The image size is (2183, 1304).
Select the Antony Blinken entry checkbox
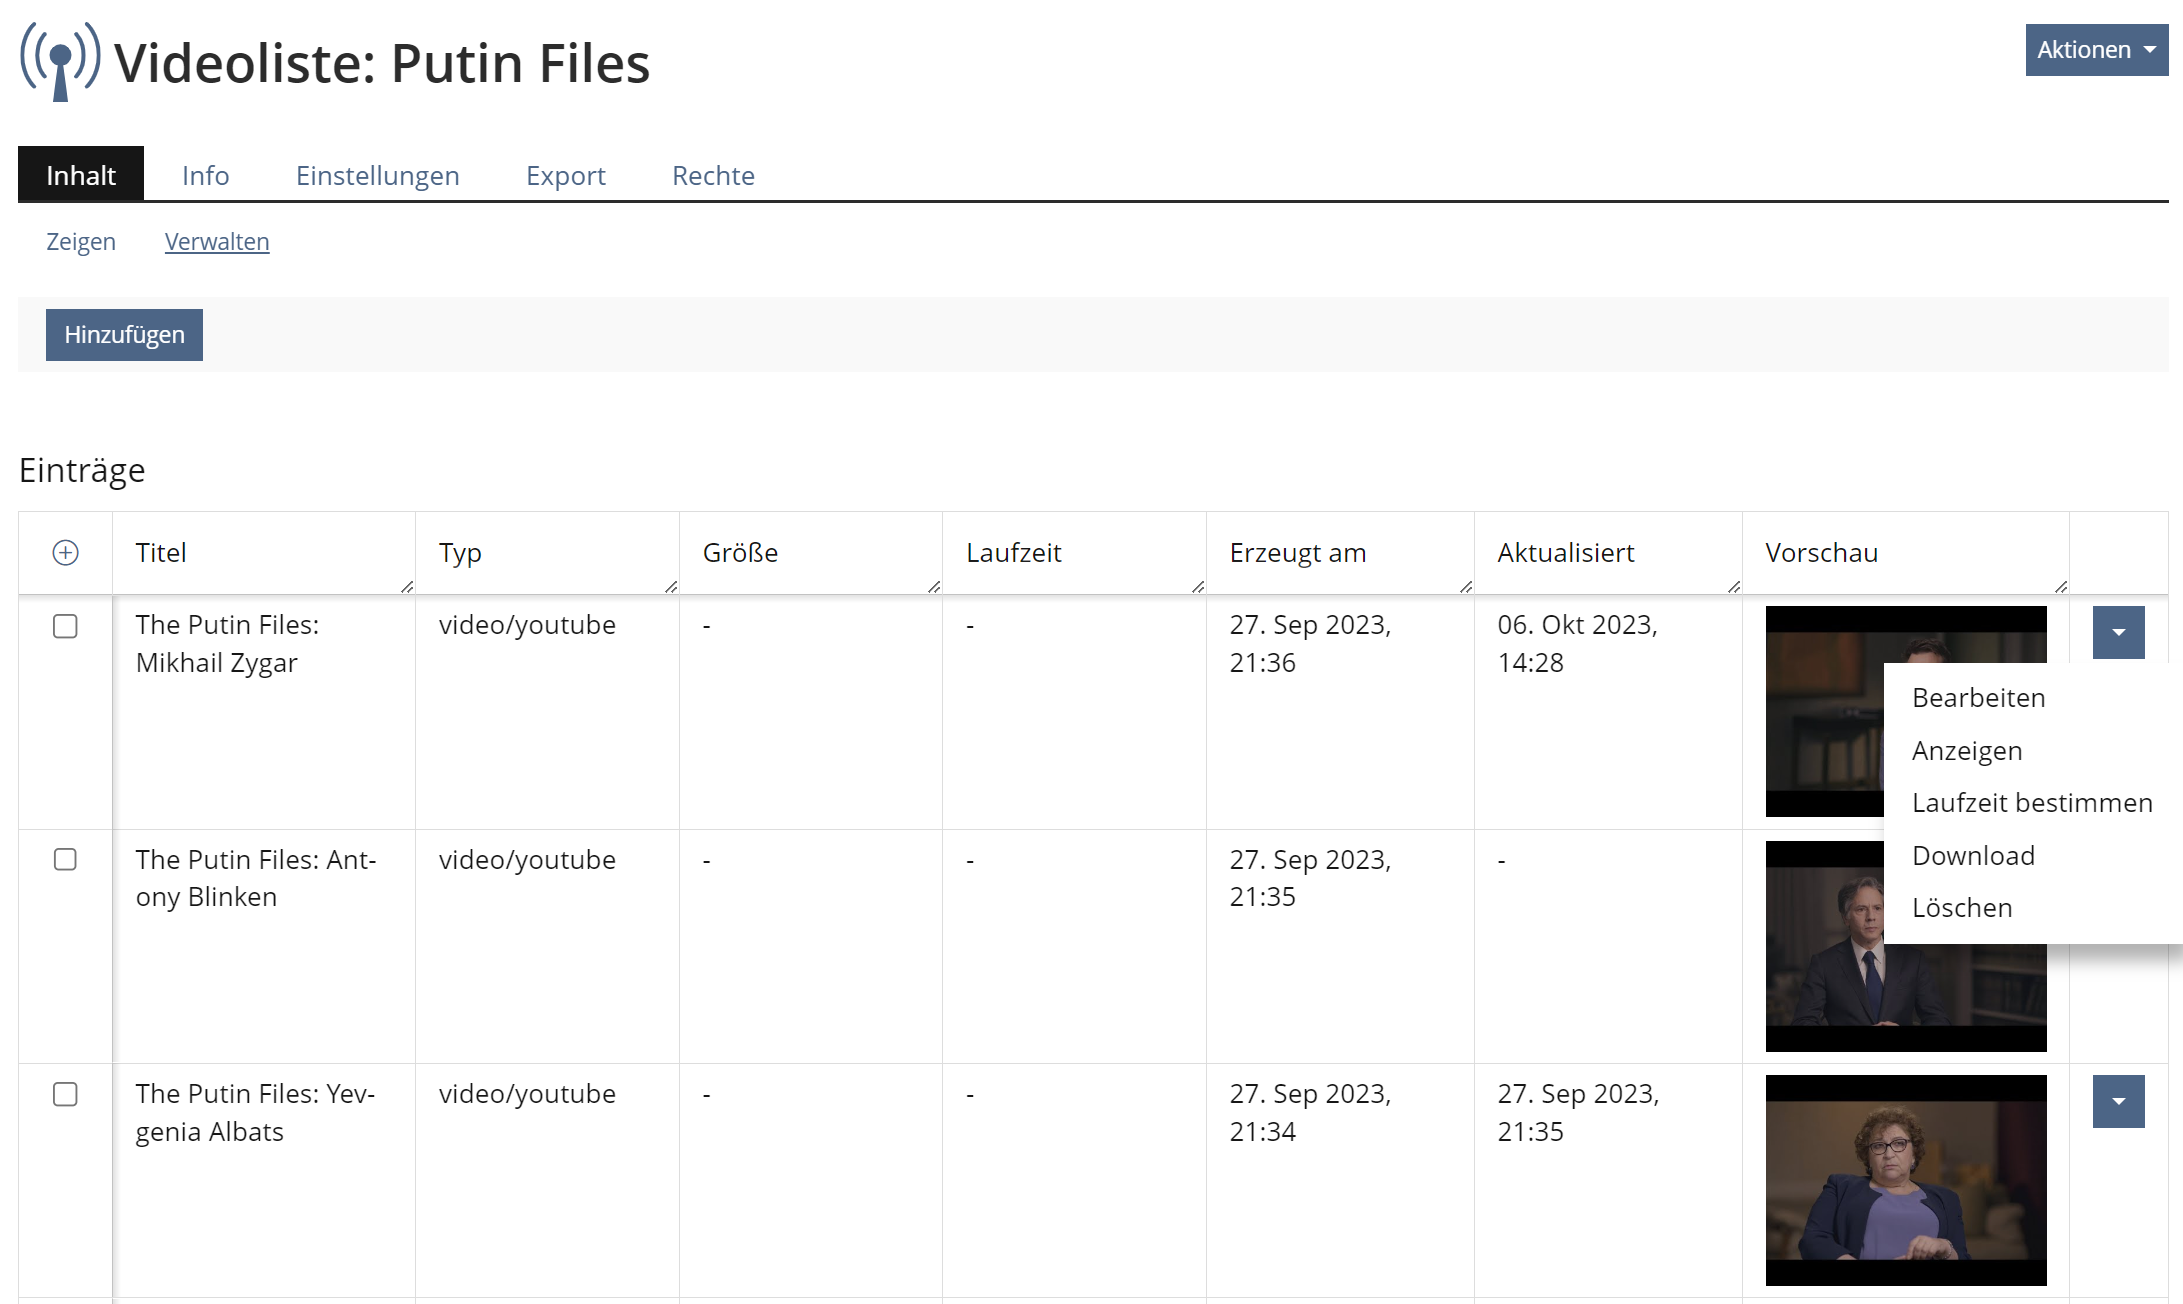(x=65, y=860)
